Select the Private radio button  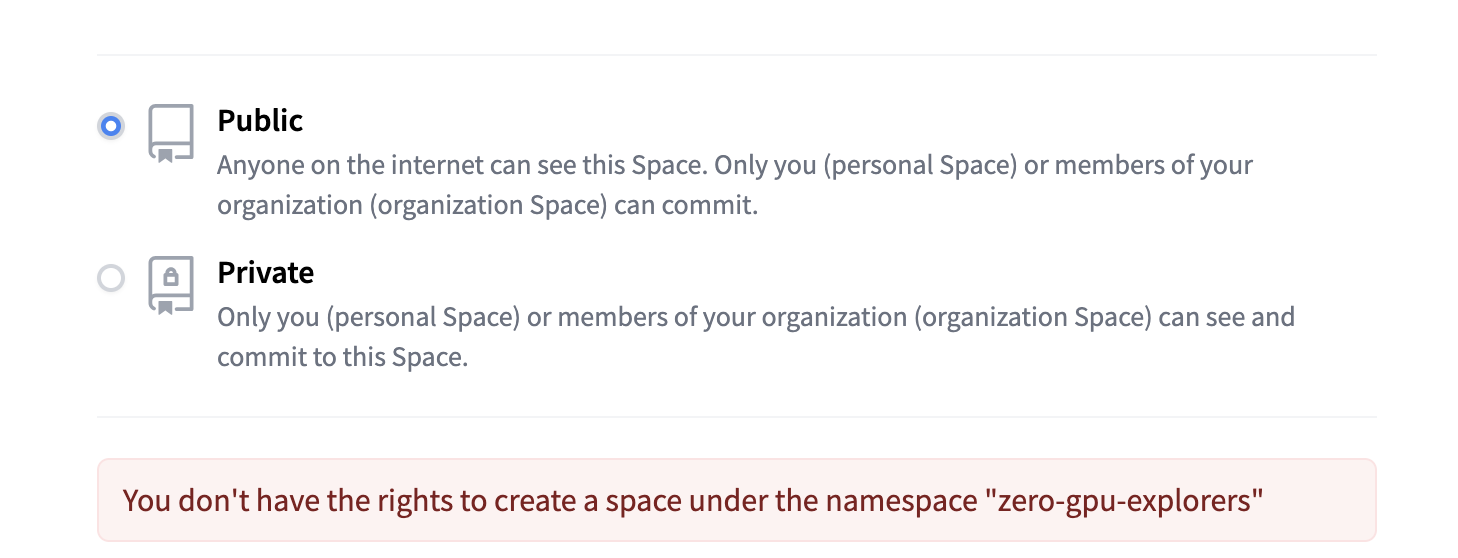(x=111, y=278)
